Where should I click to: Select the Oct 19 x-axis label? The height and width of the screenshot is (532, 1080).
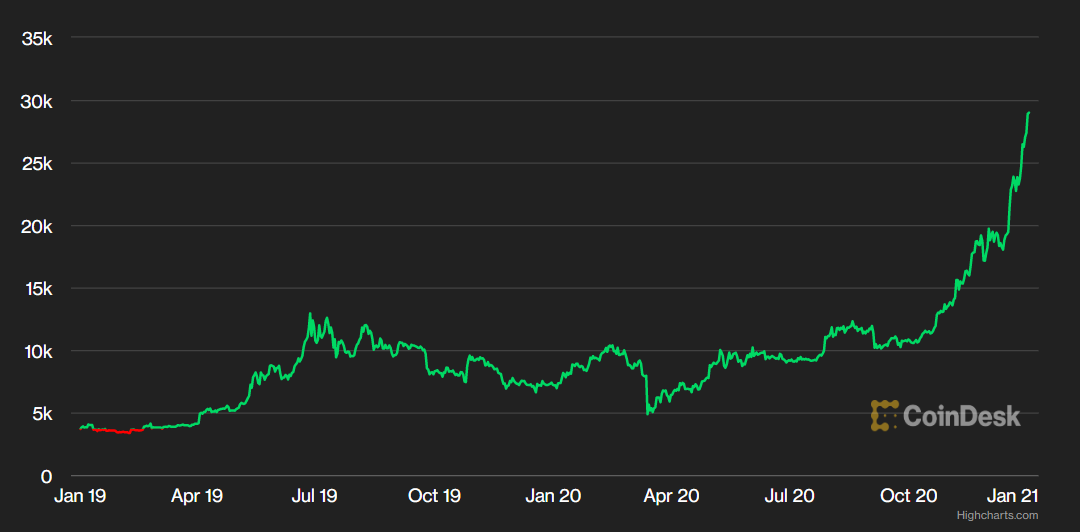[433, 495]
